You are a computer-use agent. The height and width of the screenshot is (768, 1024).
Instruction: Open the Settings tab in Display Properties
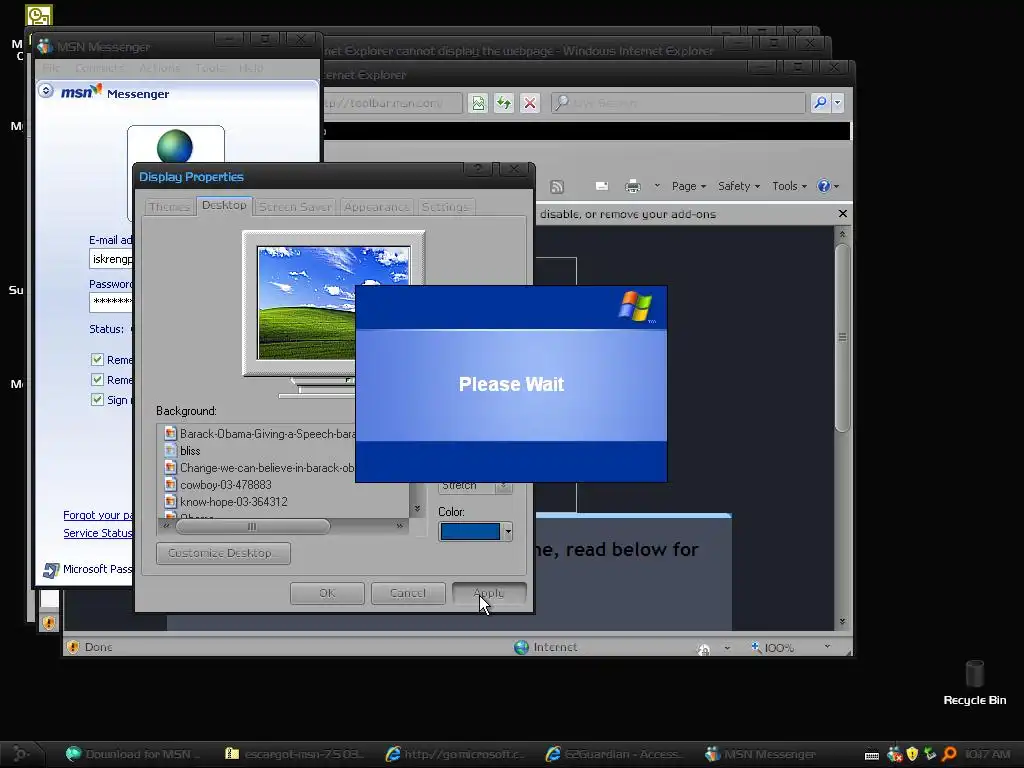pos(445,206)
